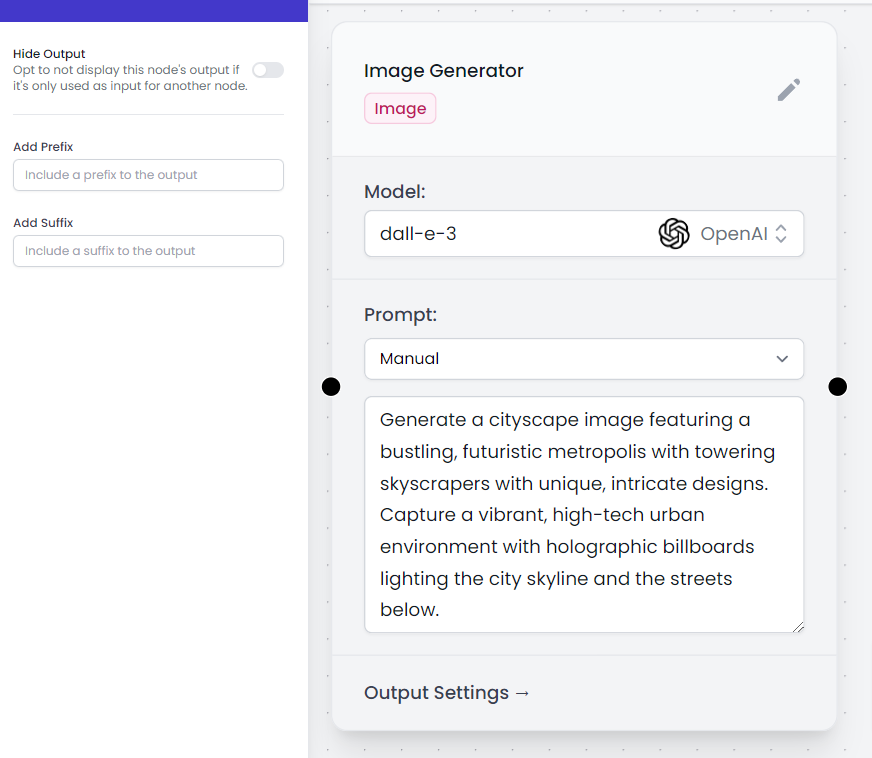Click the pencil edit icon on Image Generator
The height and width of the screenshot is (758, 872).
point(789,90)
